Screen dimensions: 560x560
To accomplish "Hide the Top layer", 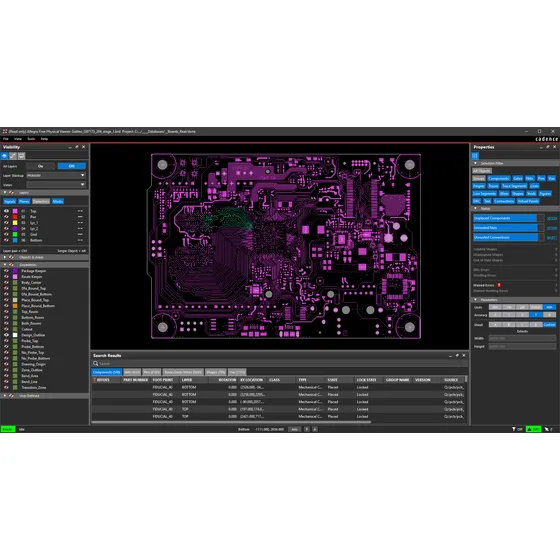I will tap(6, 211).
